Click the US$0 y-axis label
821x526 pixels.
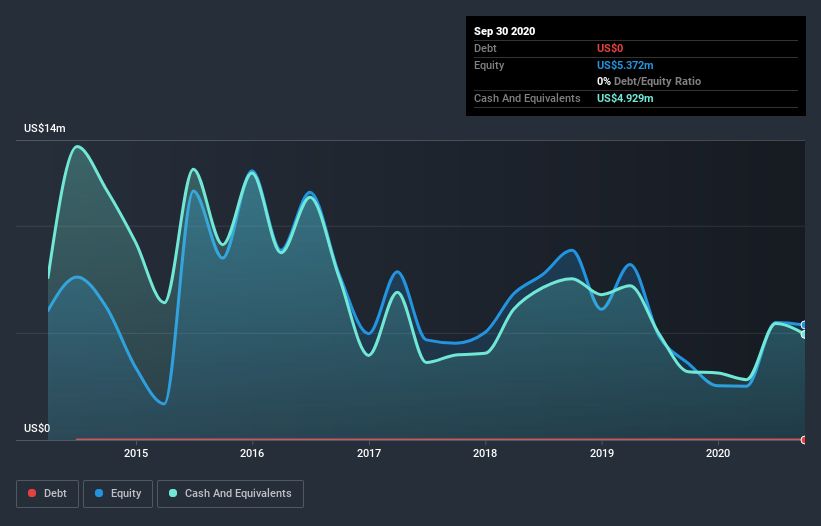tap(37, 428)
